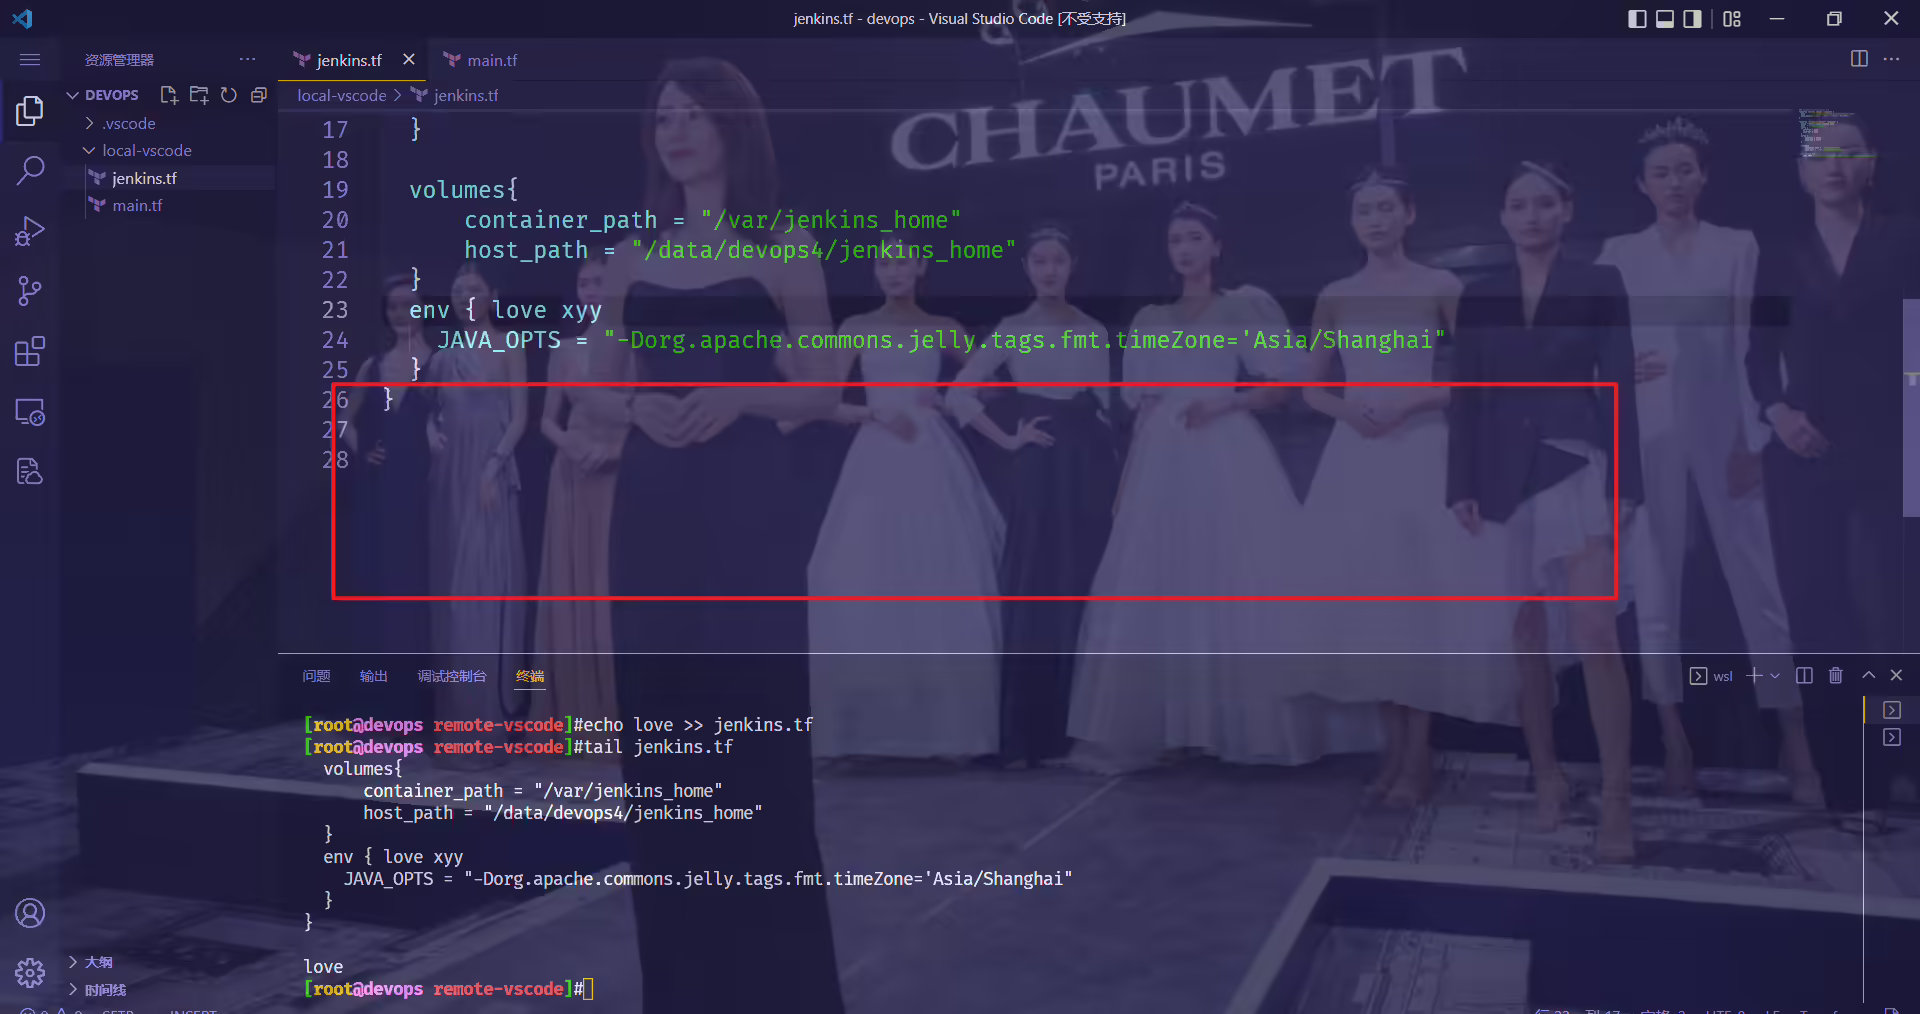Open the Manage gear settings icon
Screen dimensions: 1920x1014
(x=30, y=972)
